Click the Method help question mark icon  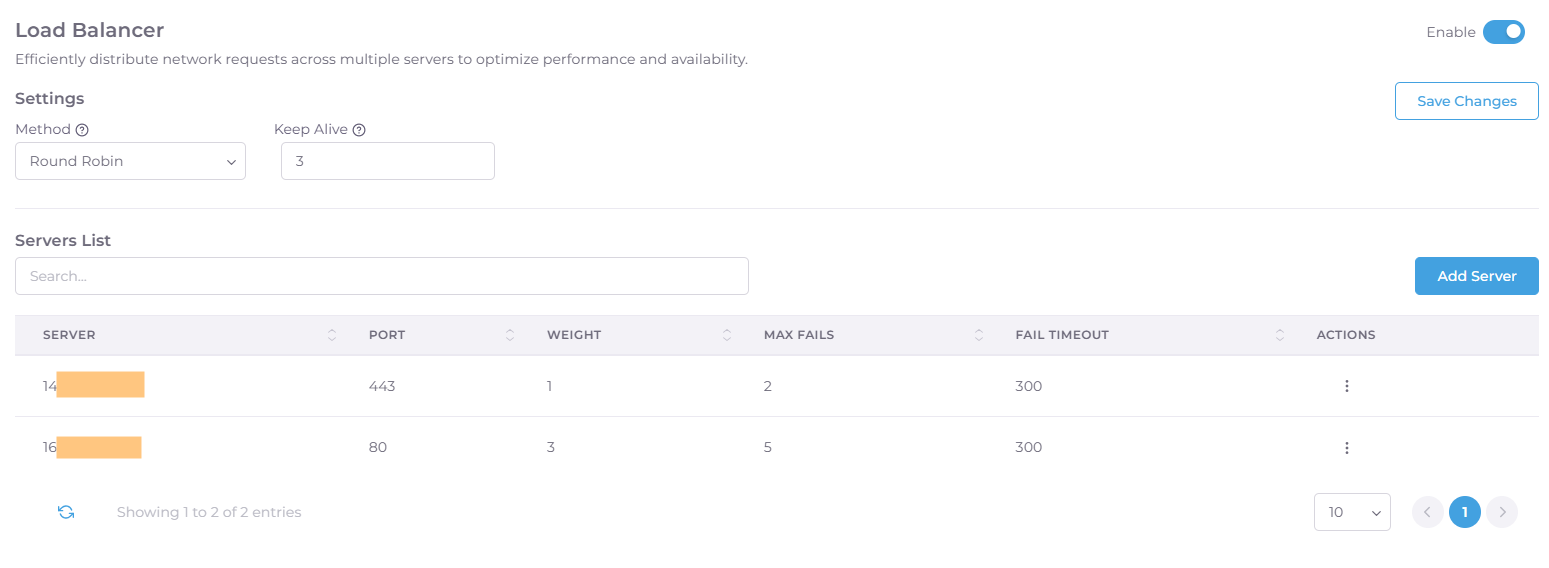pyautogui.click(x=82, y=130)
